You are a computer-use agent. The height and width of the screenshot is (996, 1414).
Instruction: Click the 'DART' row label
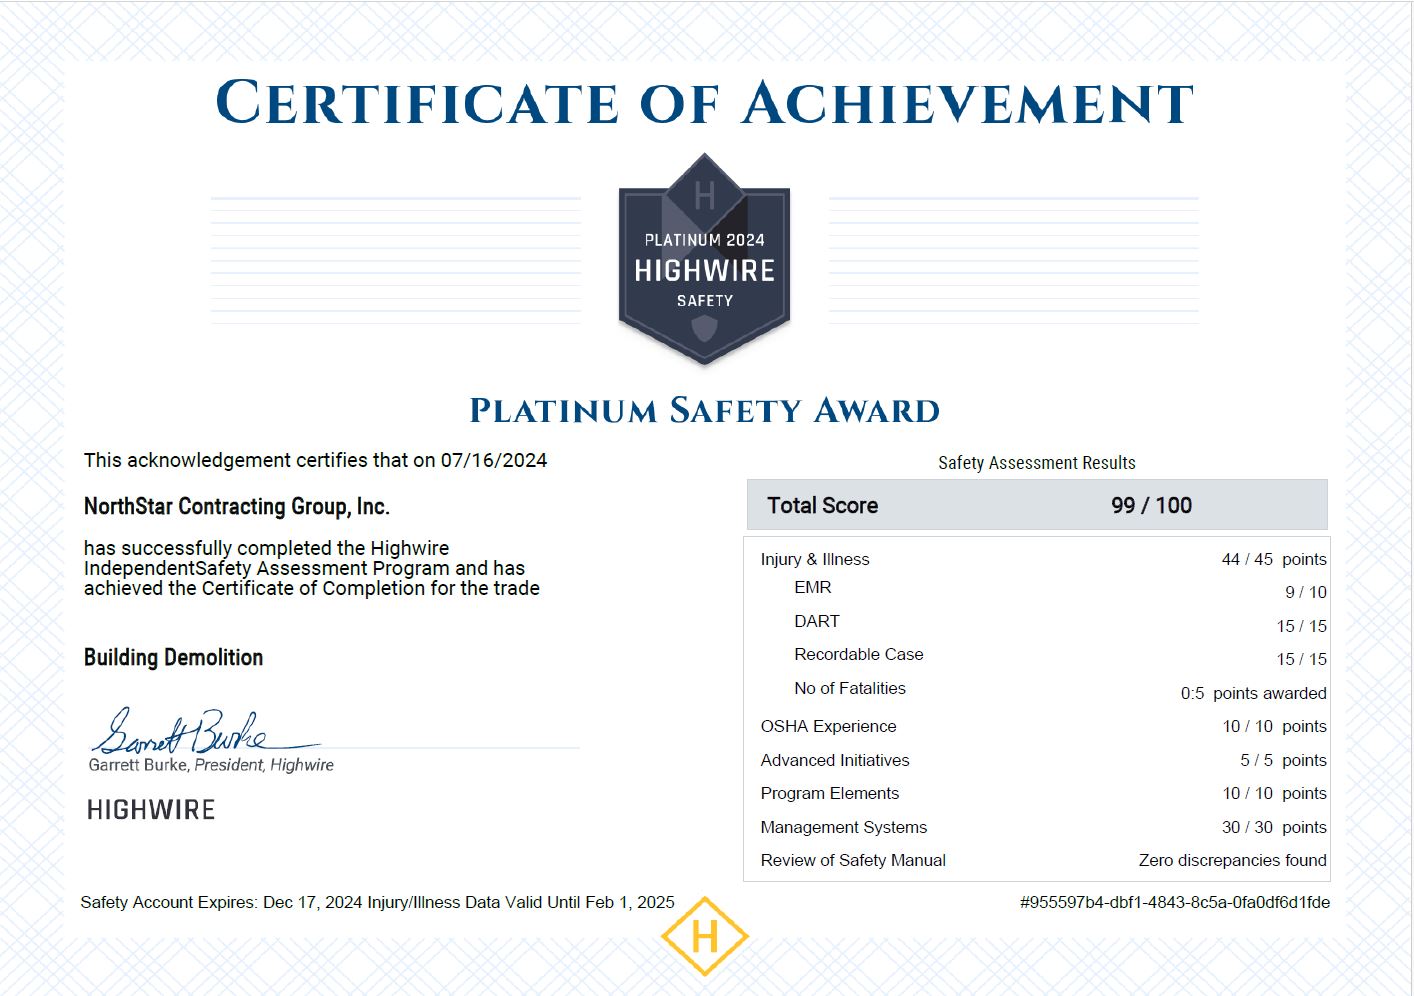[x=817, y=621]
